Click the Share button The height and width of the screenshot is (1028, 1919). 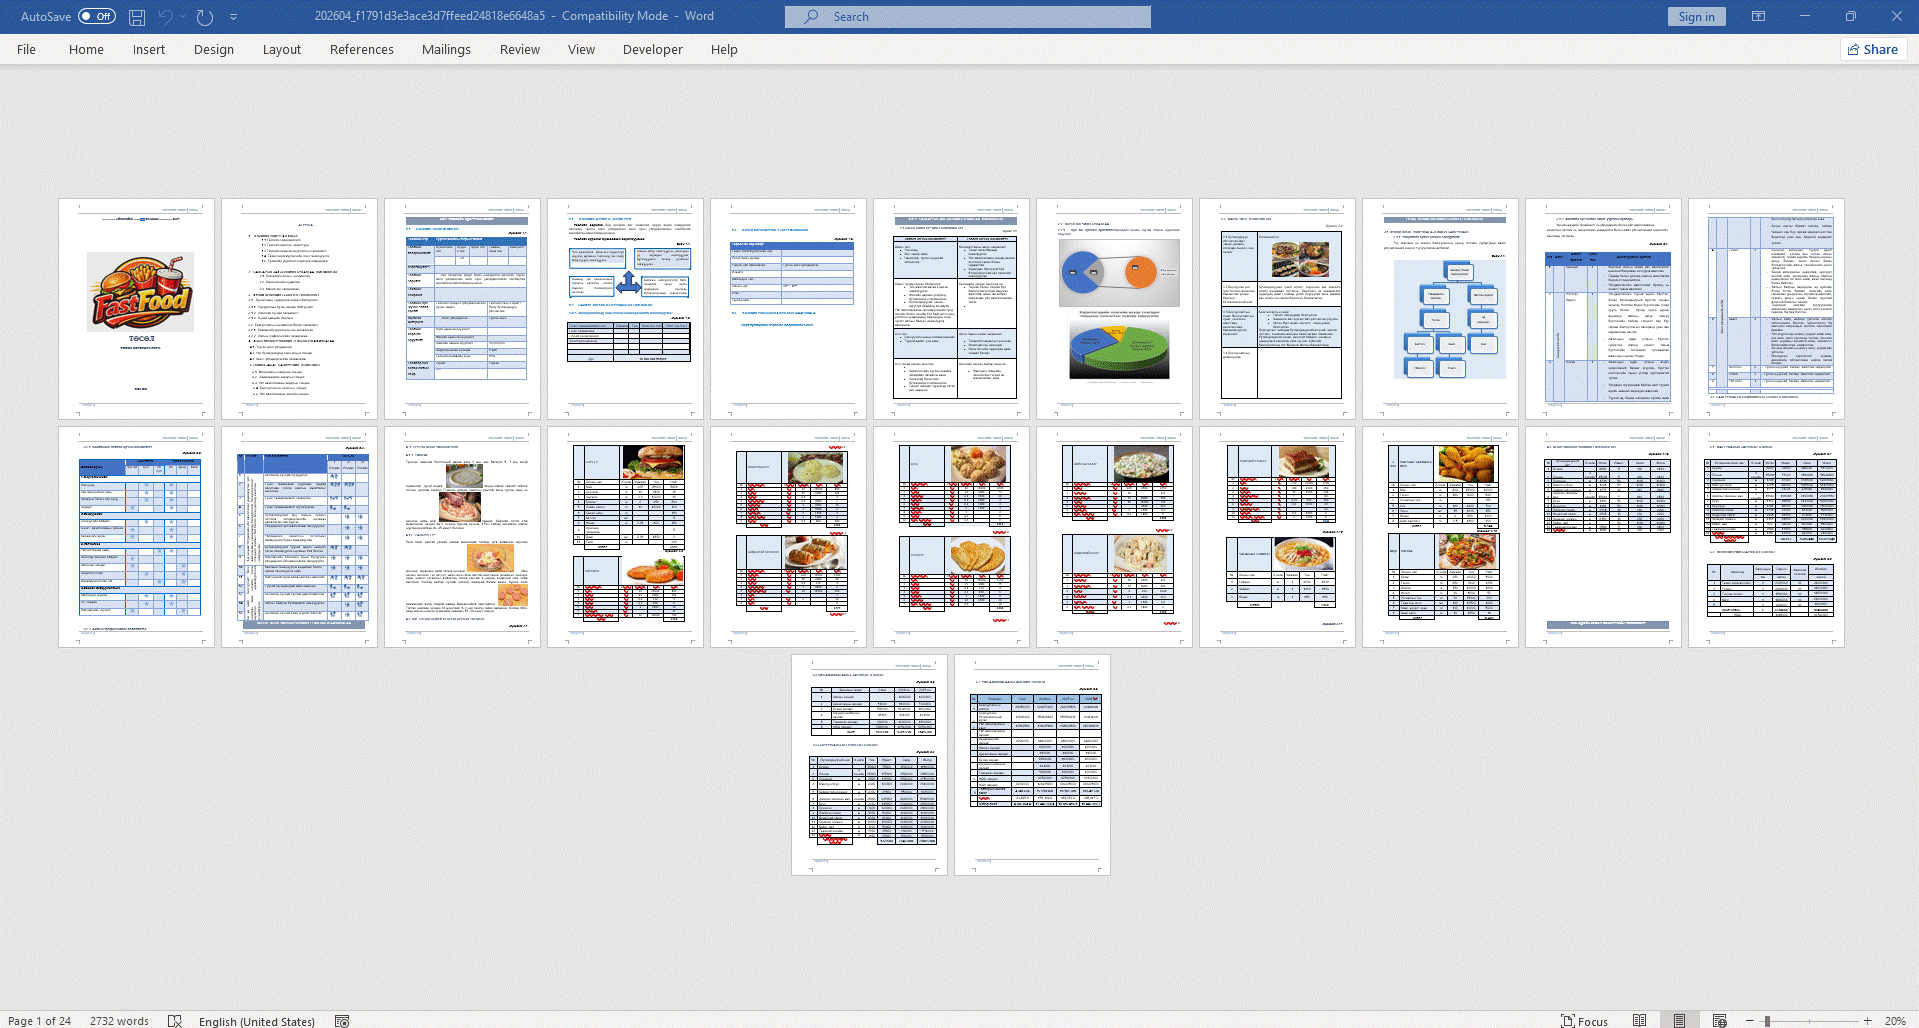coord(1873,50)
